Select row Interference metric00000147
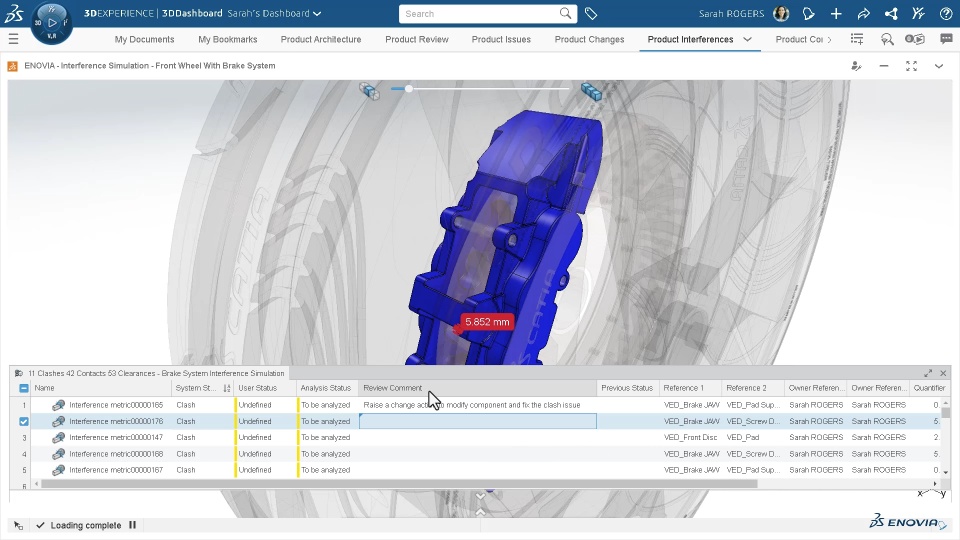Screen dimensions: 960x540 (x=116, y=438)
